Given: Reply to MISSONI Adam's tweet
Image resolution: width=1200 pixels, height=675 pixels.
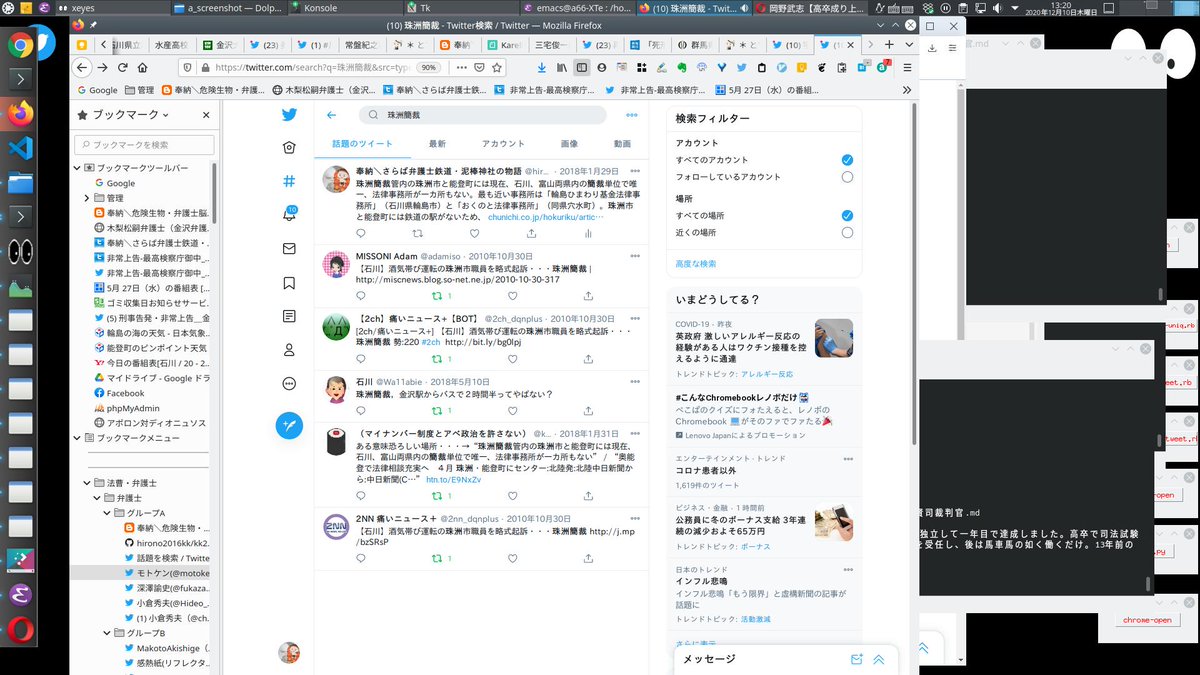Looking at the screenshot, I should (361, 296).
